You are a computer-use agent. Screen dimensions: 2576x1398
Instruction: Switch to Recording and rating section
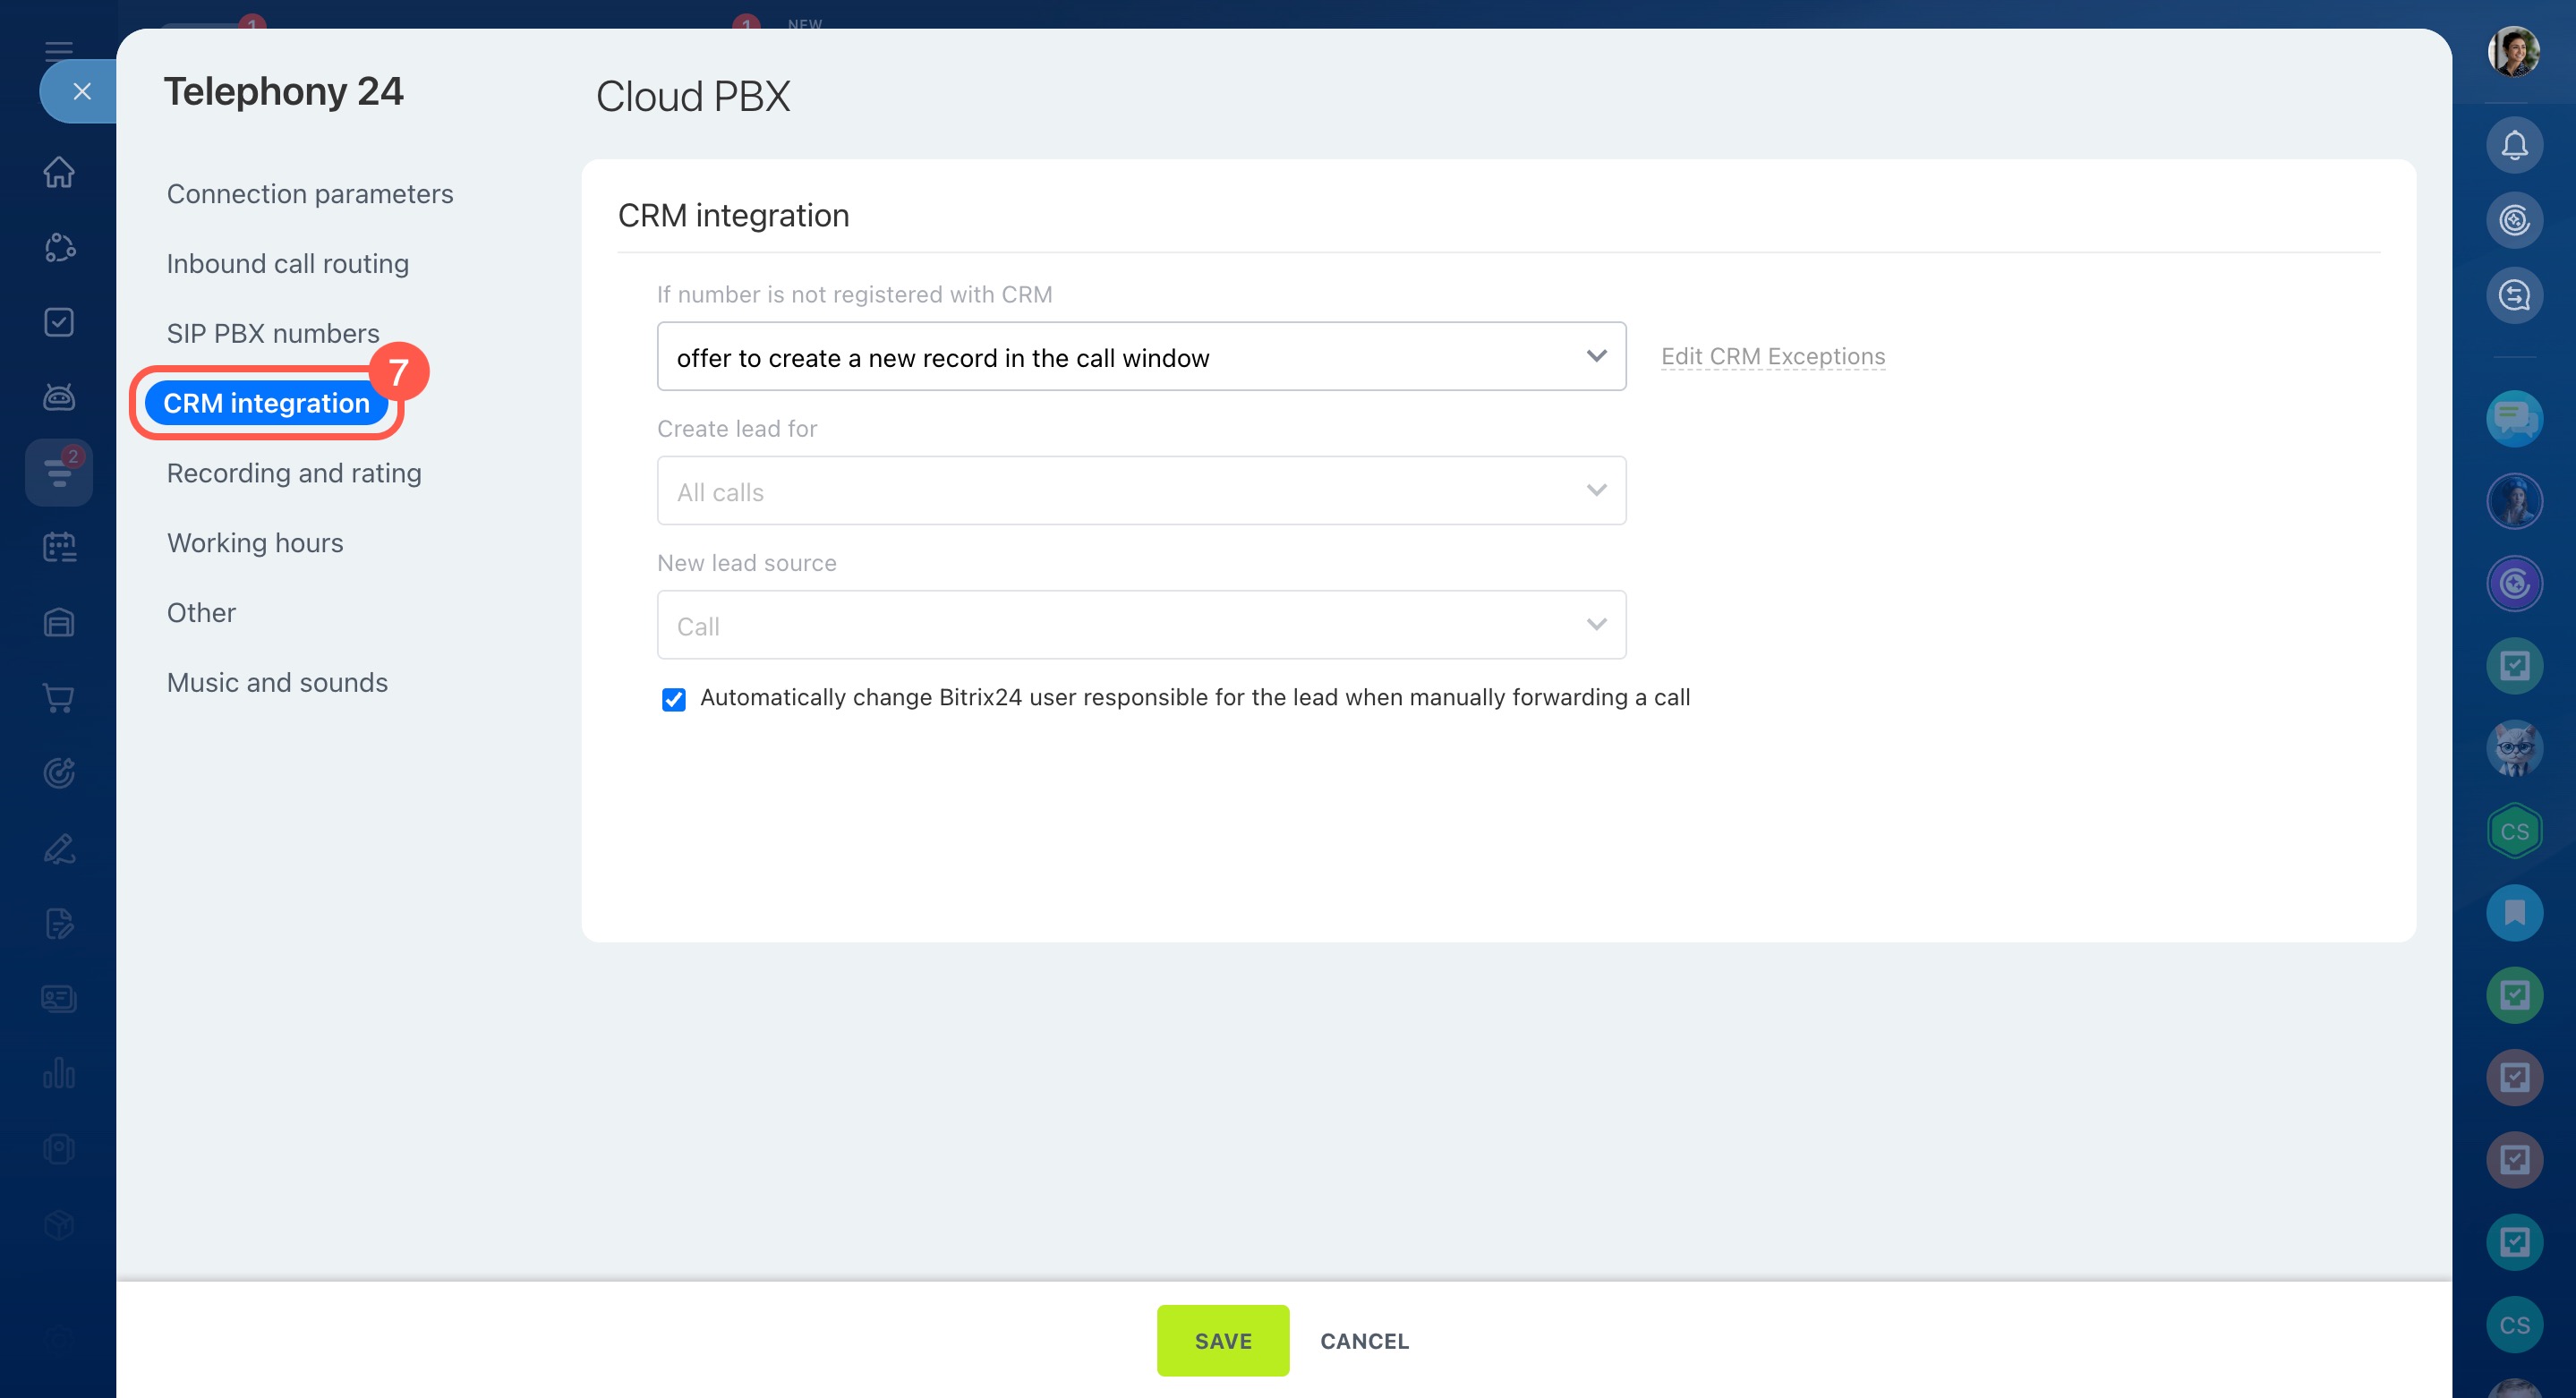click(294, 473)
